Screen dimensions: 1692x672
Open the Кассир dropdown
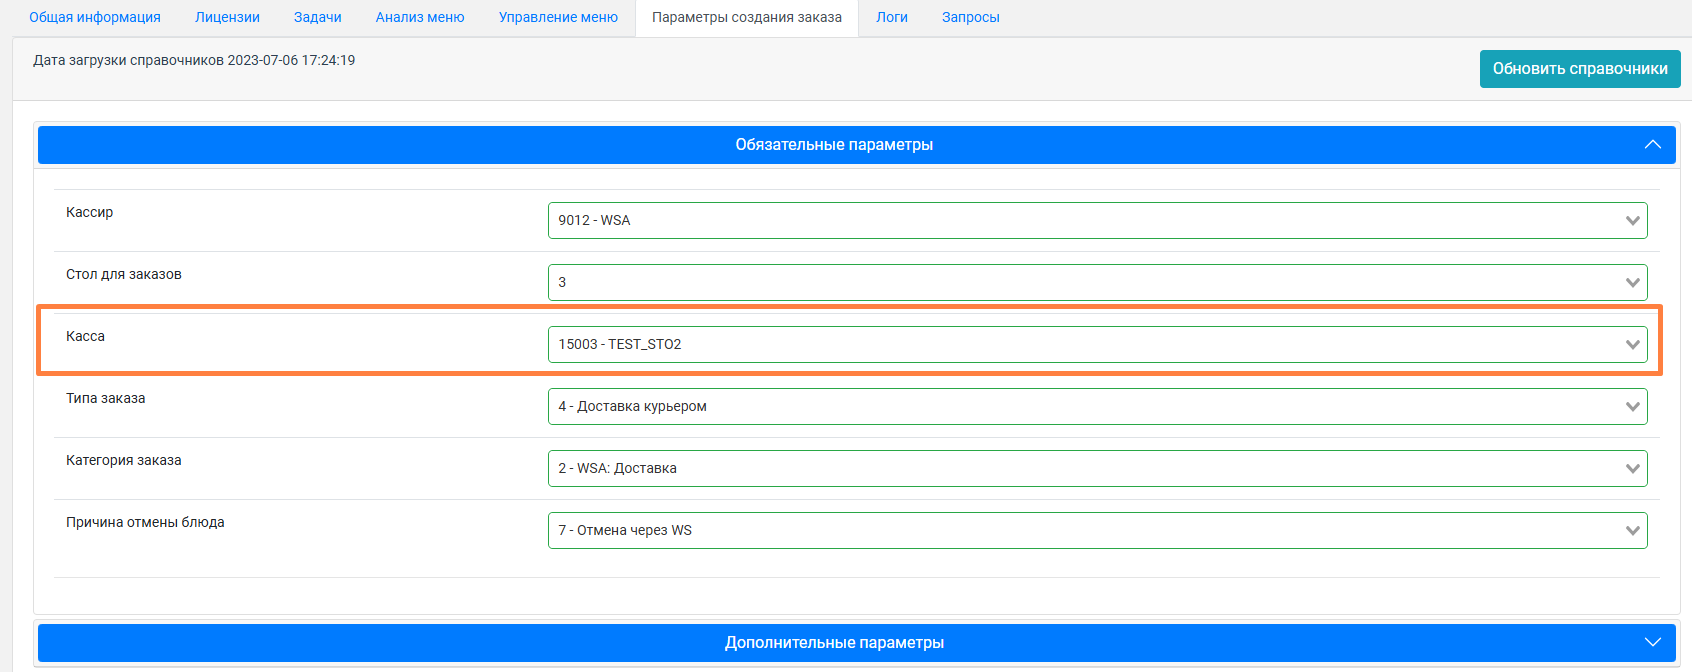point(1097,221)
